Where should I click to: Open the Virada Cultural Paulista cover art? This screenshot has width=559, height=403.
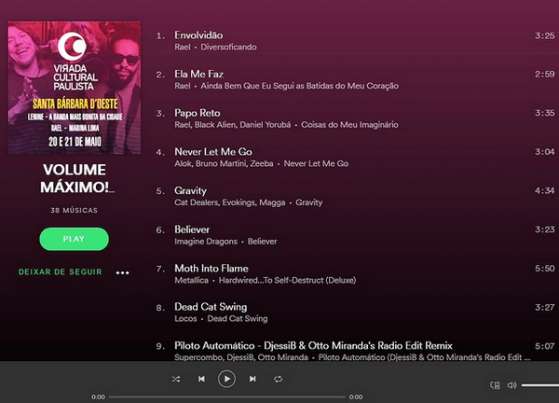tap(74, 87)
